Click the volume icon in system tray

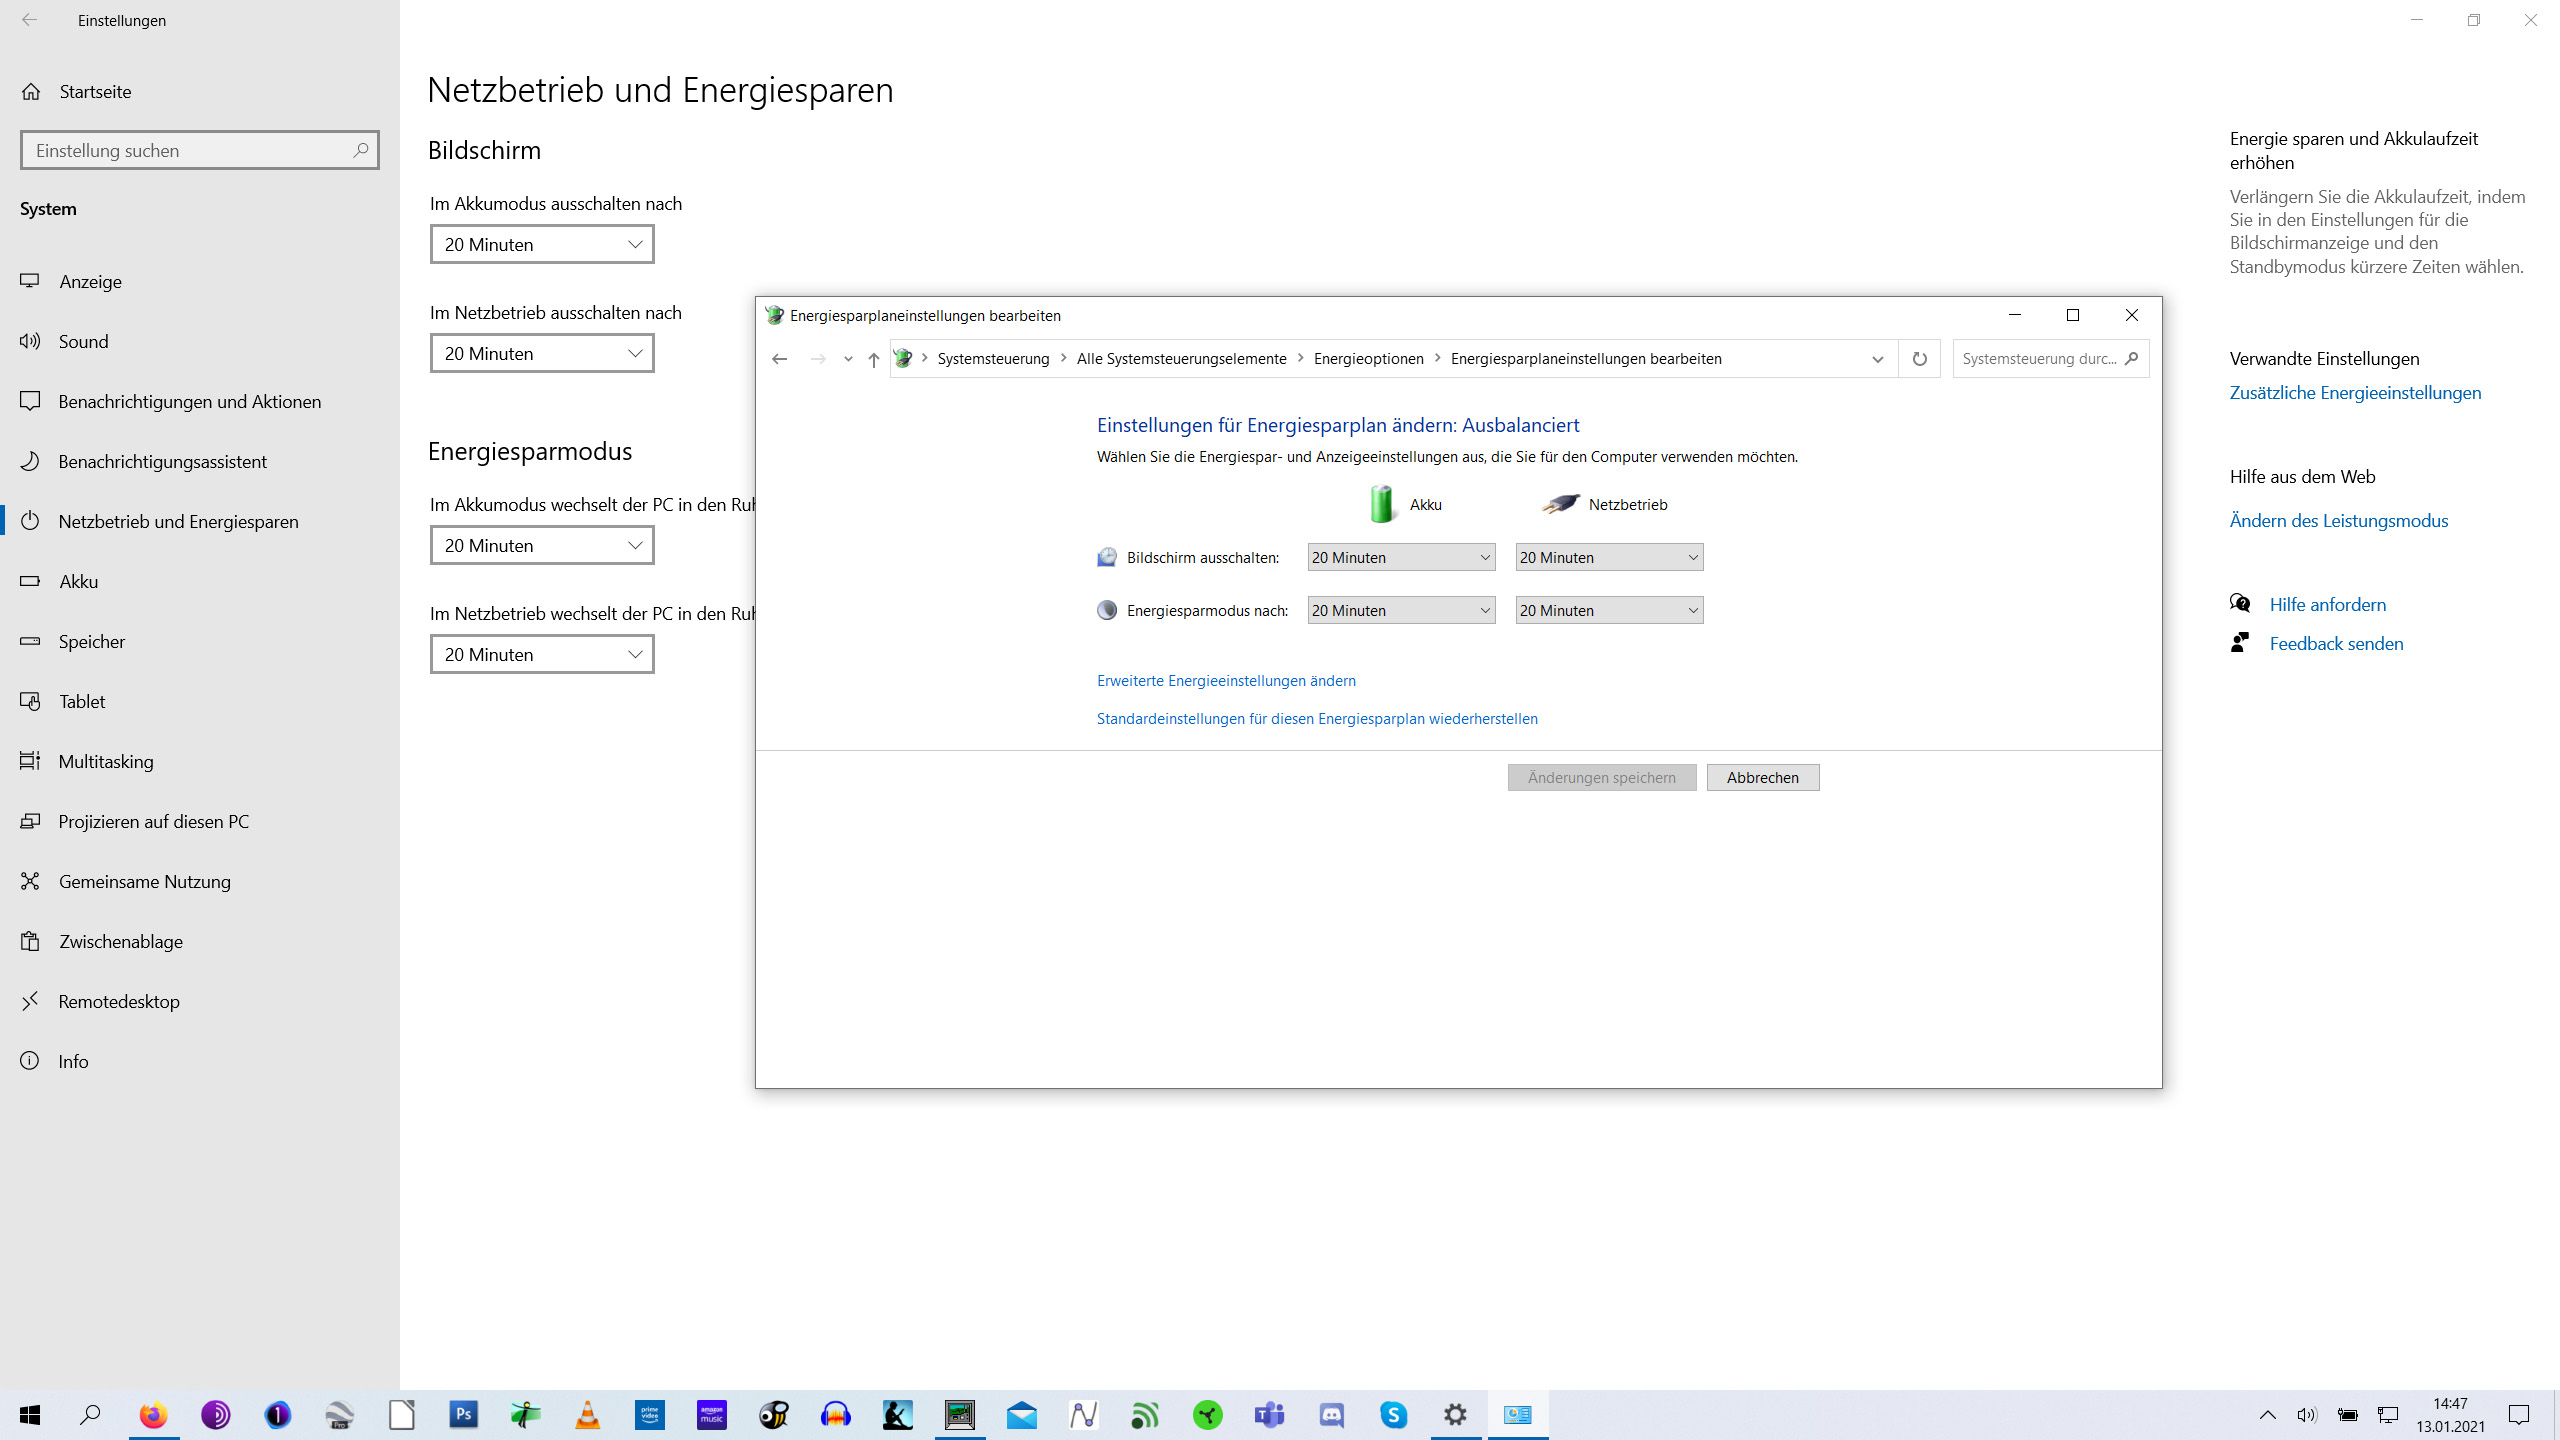pos(2307,1414)
